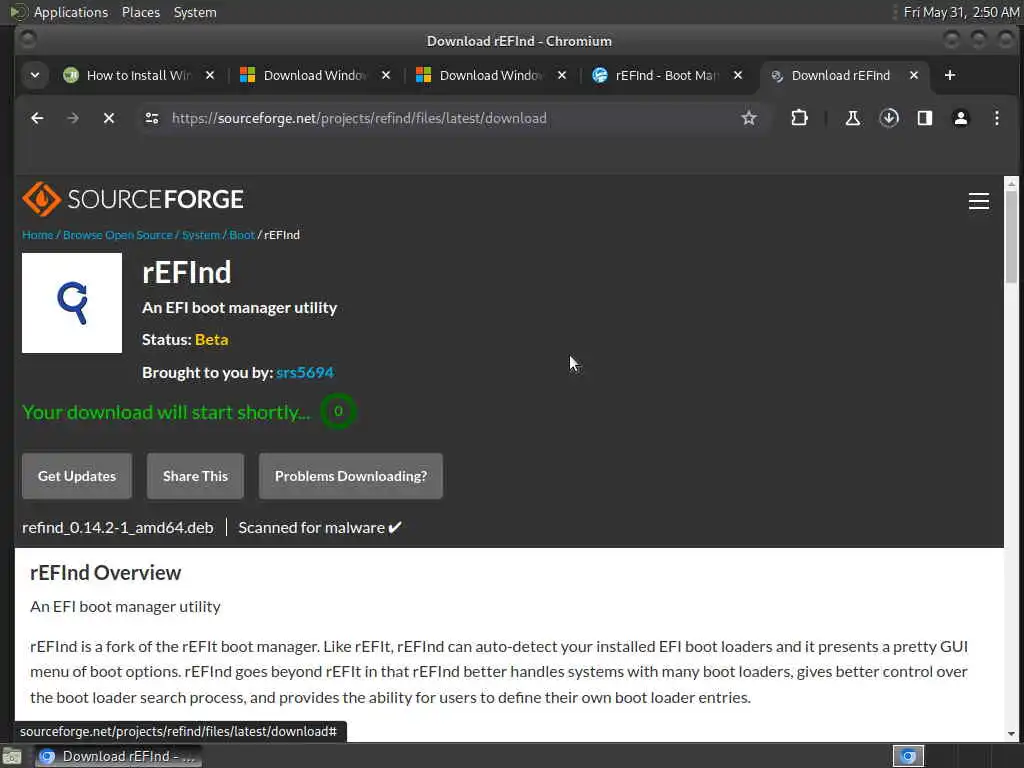Bookmark this page with the star icon

(749, 118)
